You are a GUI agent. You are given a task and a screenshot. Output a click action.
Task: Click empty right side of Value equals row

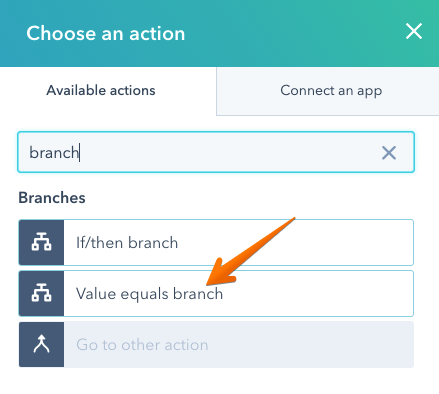(x=320, y=293)
